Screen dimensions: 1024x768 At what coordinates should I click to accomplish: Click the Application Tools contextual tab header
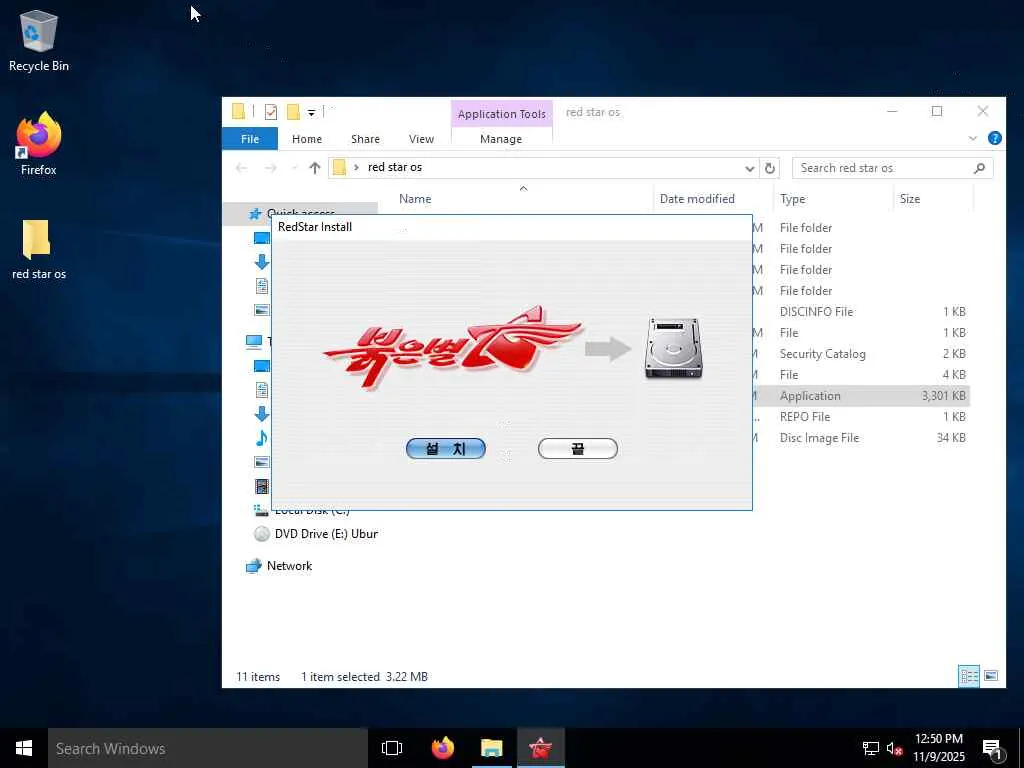[x=502, y=114]
